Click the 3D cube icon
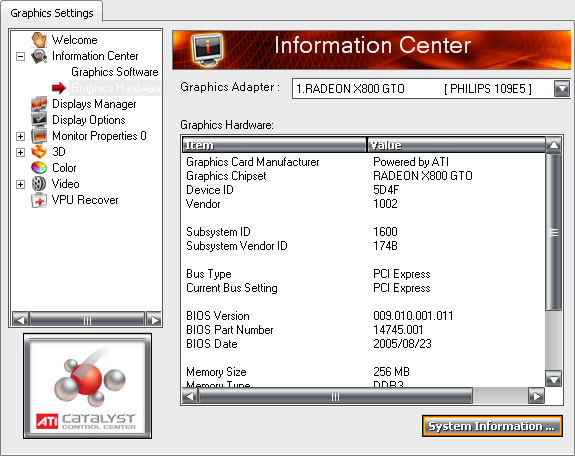Screen dimensions: 575x456 pos(39,152)
